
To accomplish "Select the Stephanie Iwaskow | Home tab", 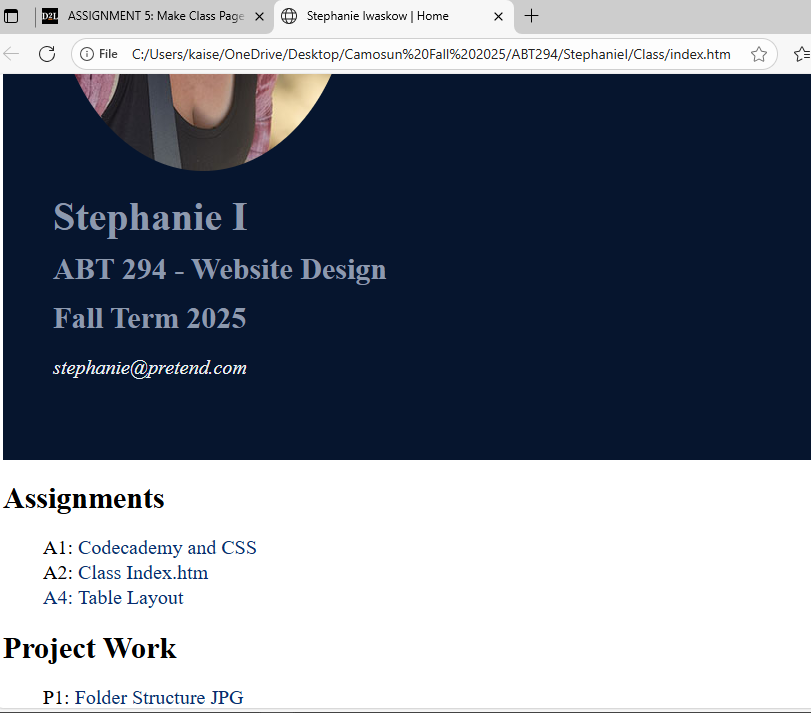I will coord(380,16).
